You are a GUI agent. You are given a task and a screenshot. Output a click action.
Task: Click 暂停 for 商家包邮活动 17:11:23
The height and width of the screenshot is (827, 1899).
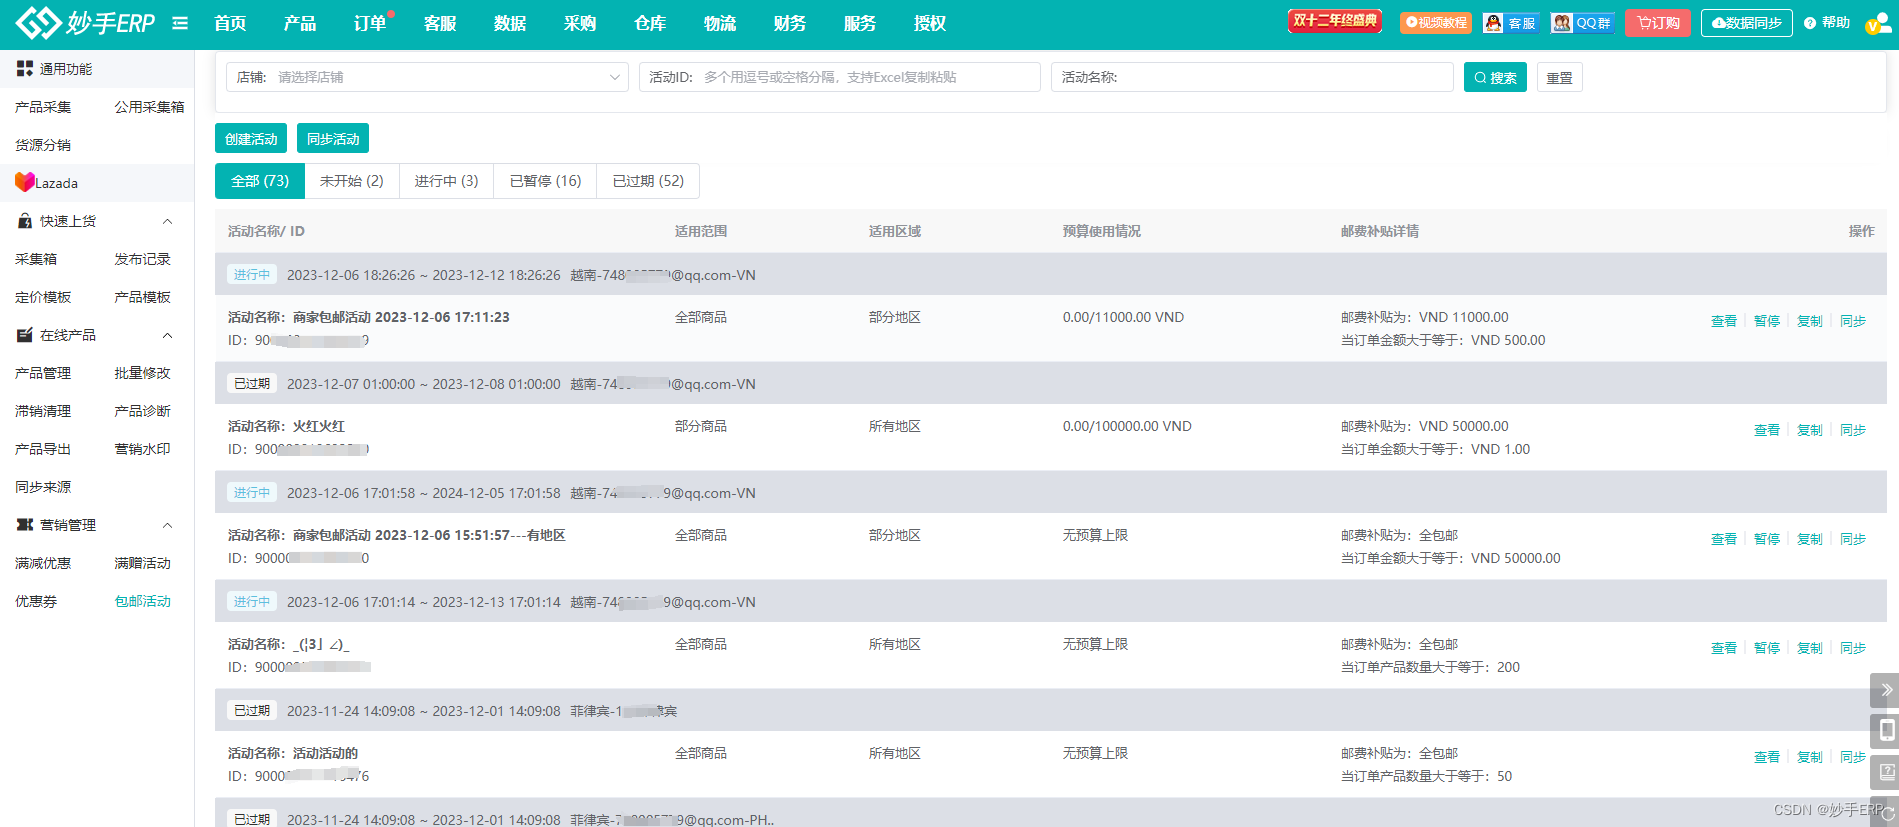point(1767,321)
